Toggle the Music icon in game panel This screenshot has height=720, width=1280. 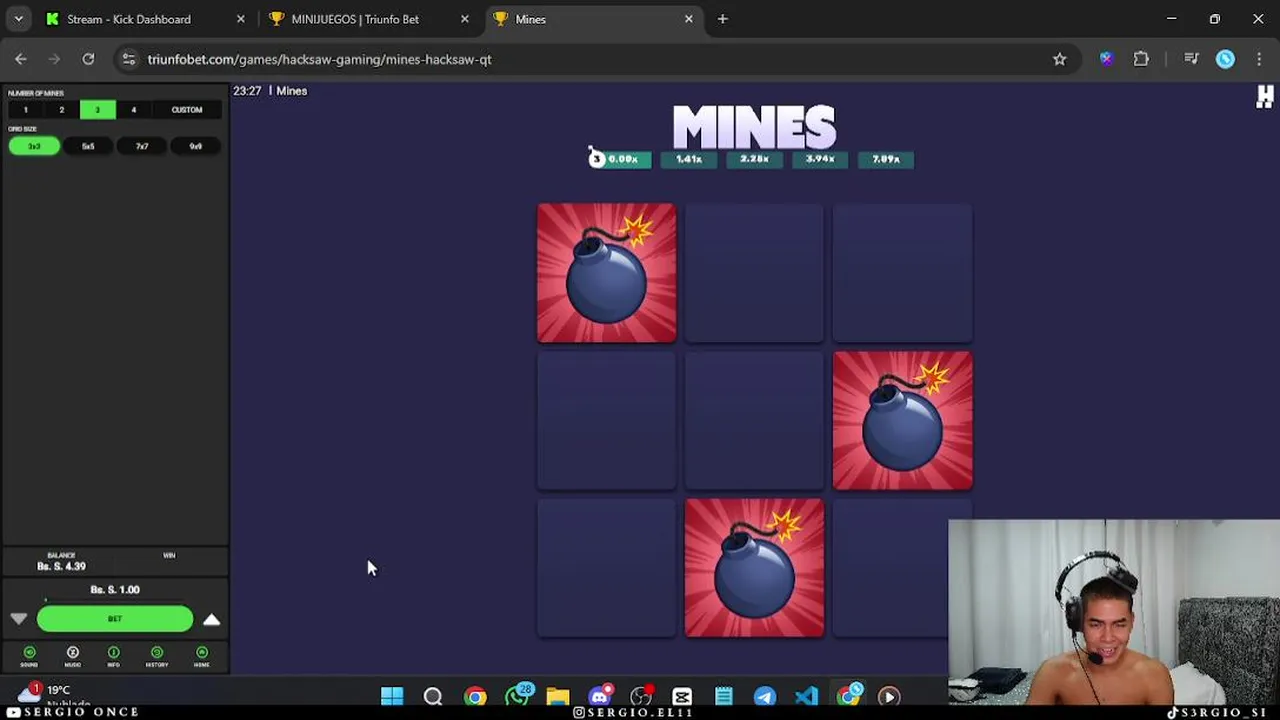point(72,656)
